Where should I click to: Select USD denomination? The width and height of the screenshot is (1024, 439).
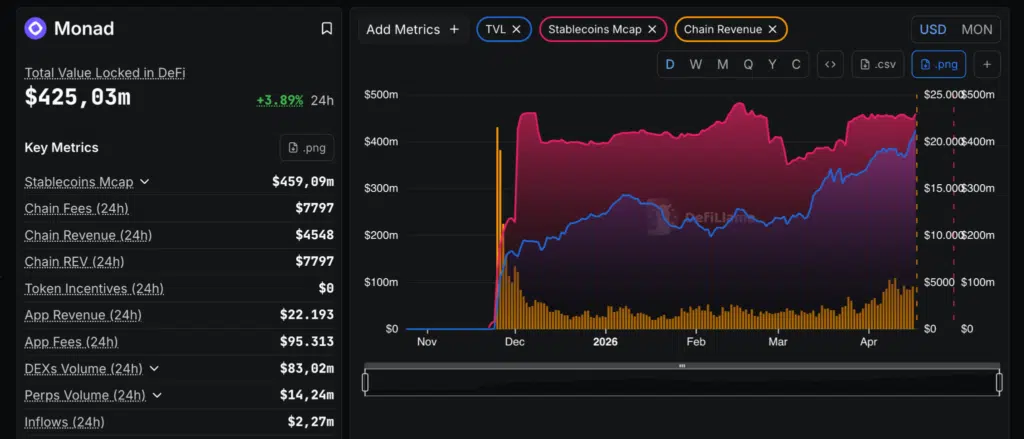click(x=932, y=30)
